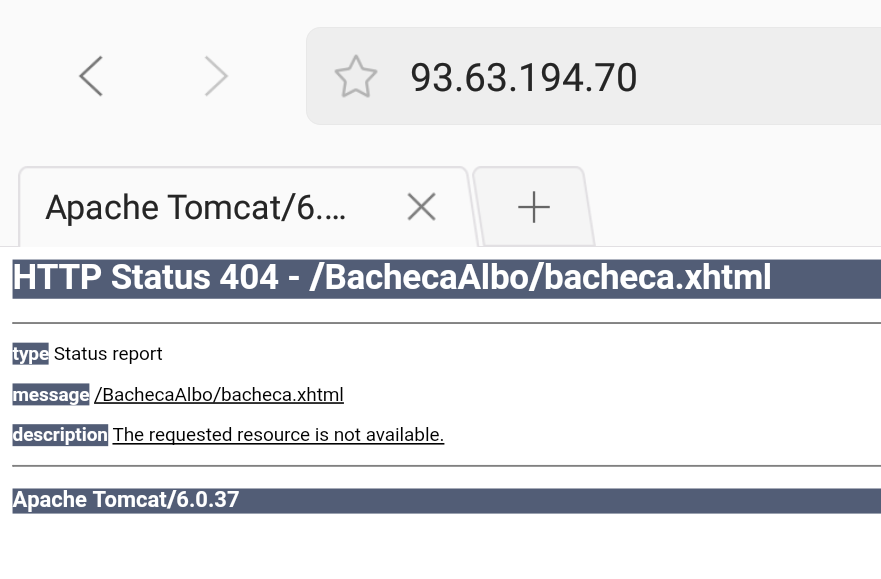881x579 pixels.
Task: Click 'The requested resource is not available.'
Action: 278,435
